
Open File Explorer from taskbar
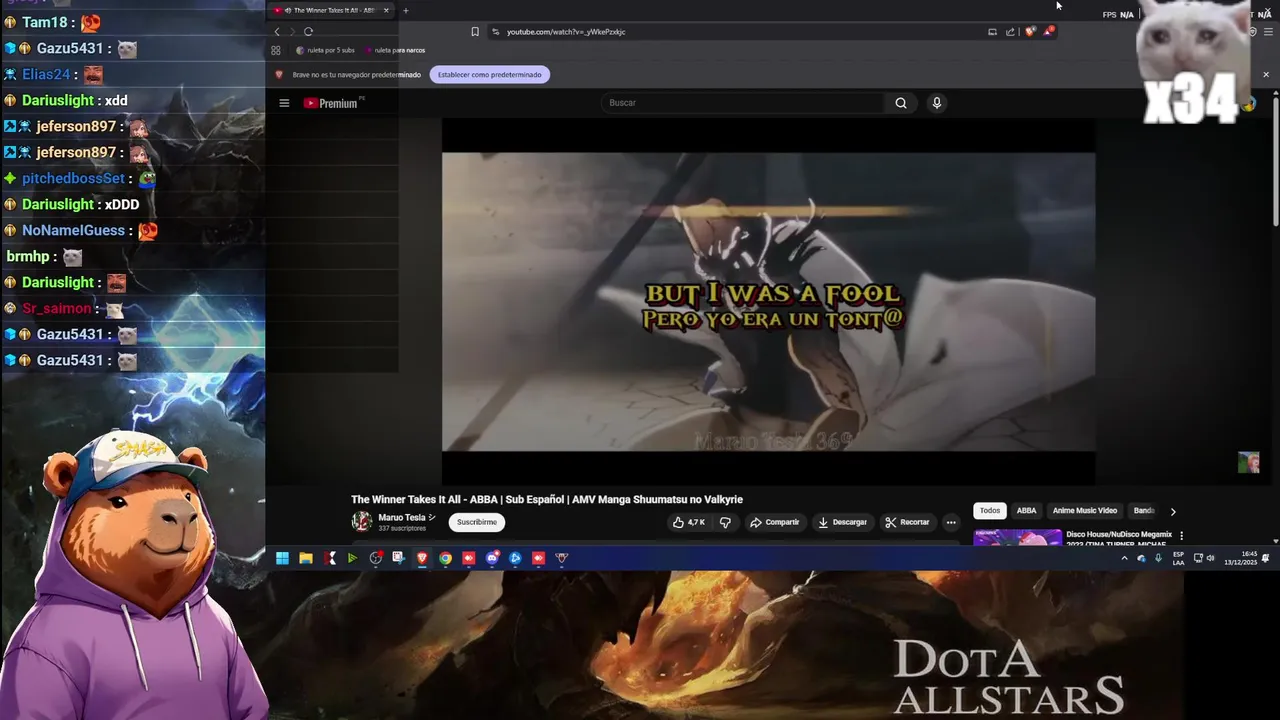coord(306,558)
